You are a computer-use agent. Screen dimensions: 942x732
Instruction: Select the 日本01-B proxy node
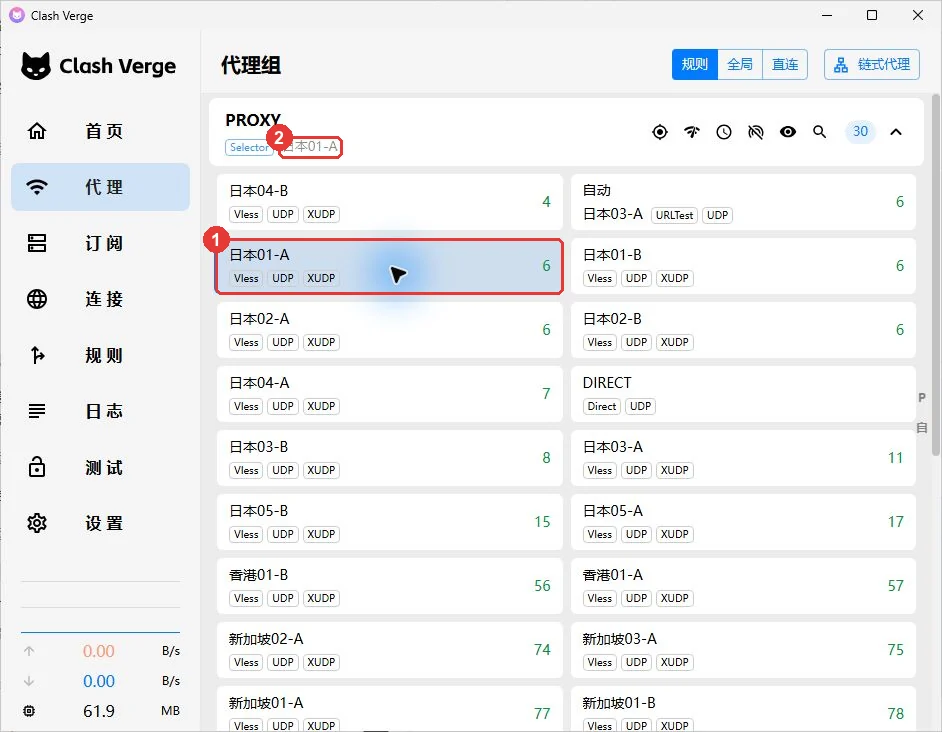coord(743,266)
